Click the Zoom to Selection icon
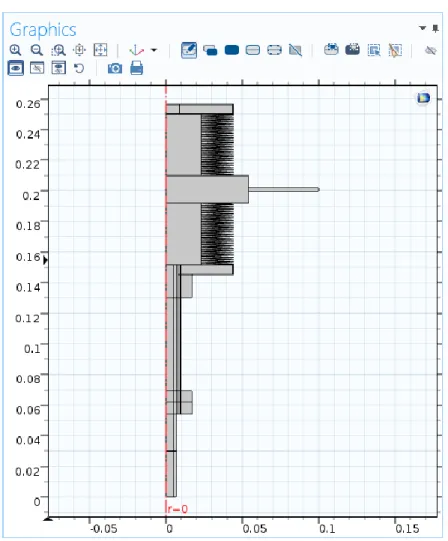This screenshot has height=541, width=448. 79,50
